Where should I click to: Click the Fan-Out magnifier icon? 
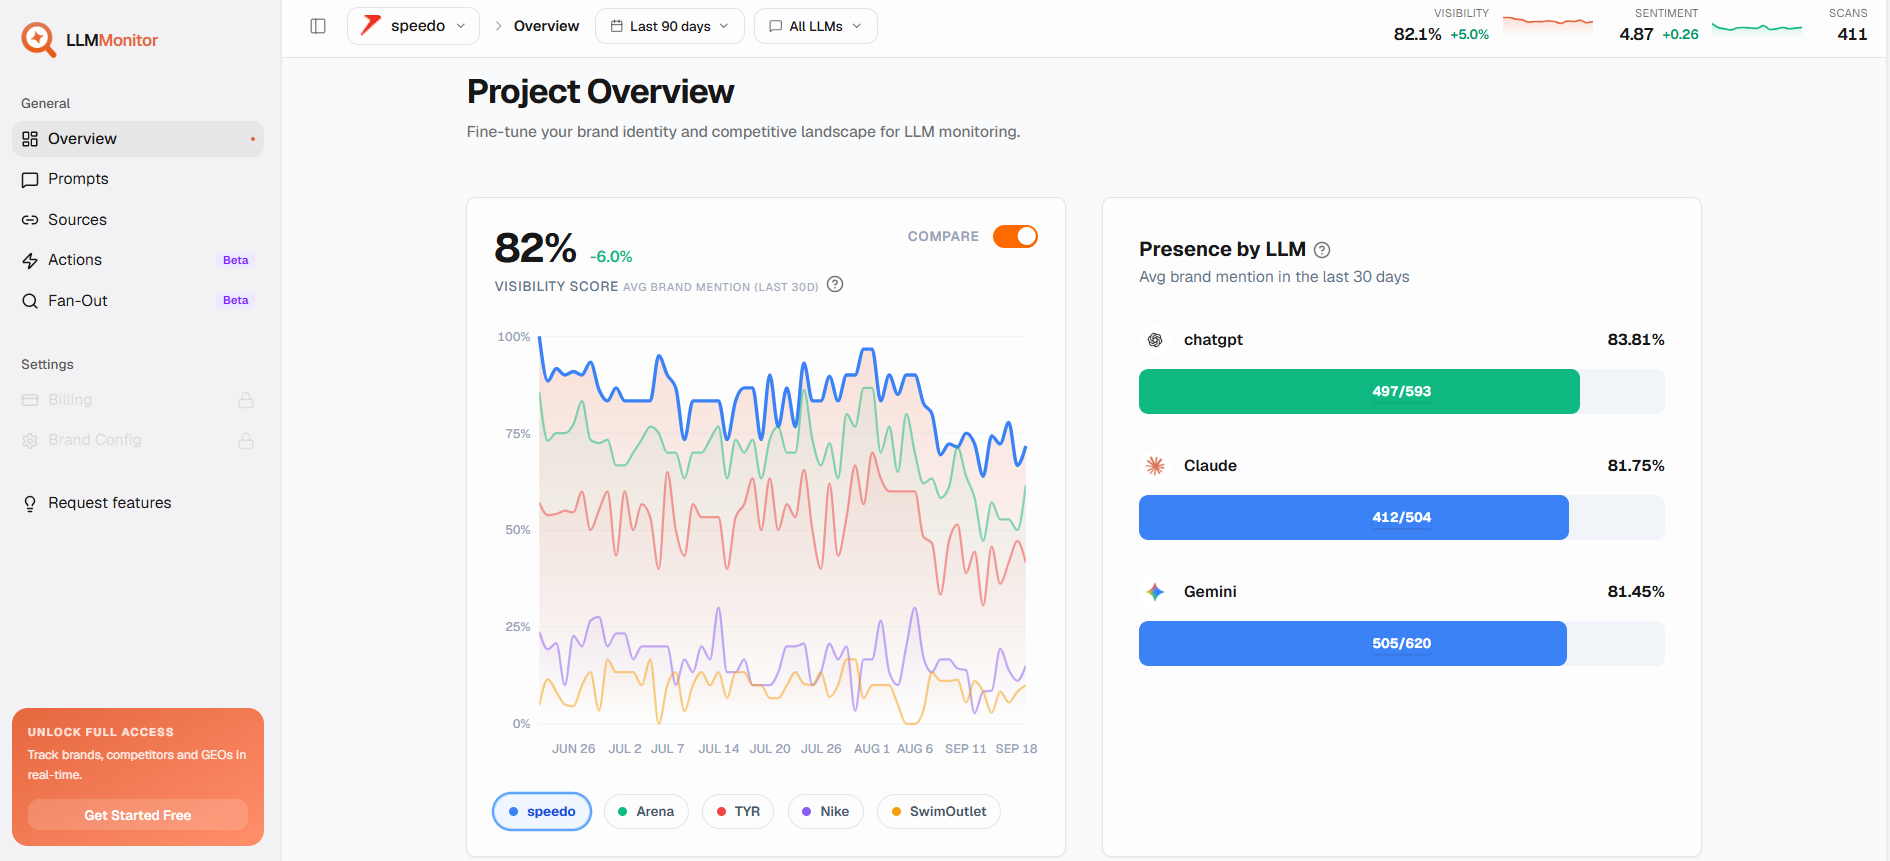[30, 301]
